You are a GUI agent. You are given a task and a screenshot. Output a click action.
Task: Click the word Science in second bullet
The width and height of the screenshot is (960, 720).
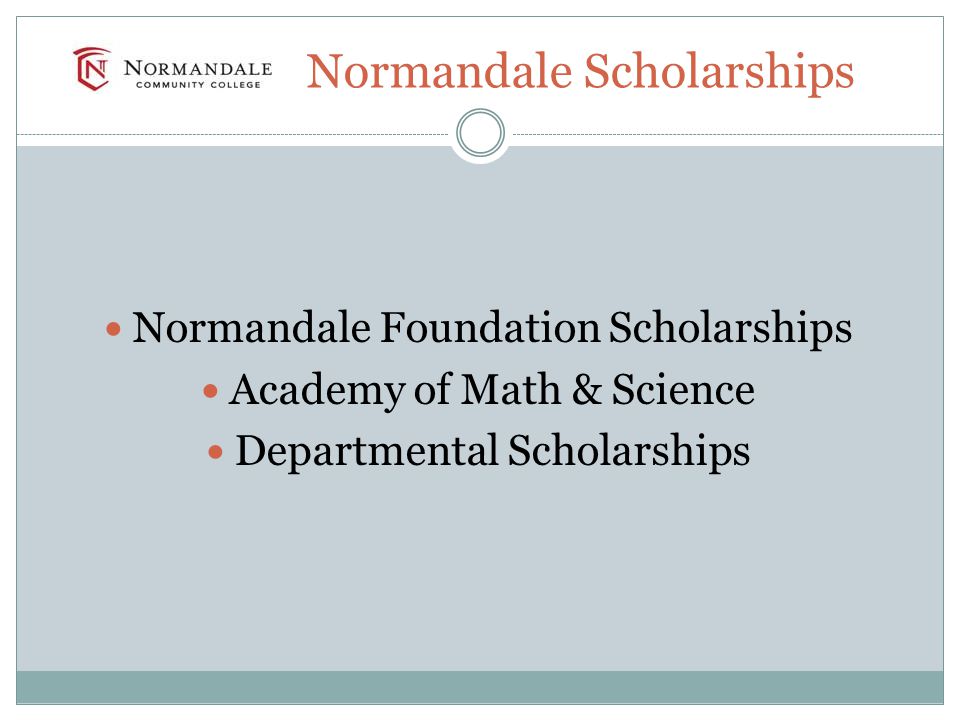(x=683, y=389)
